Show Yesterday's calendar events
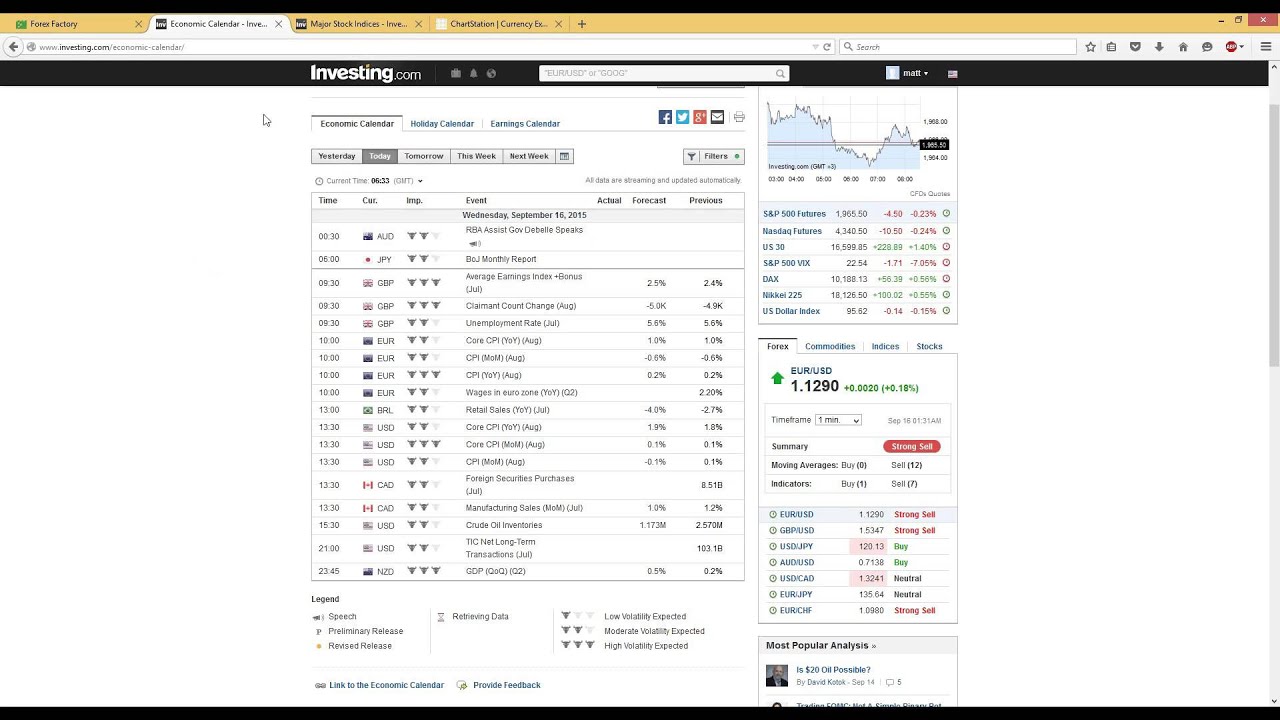1280x720 pixels. (x=337, y=156)
